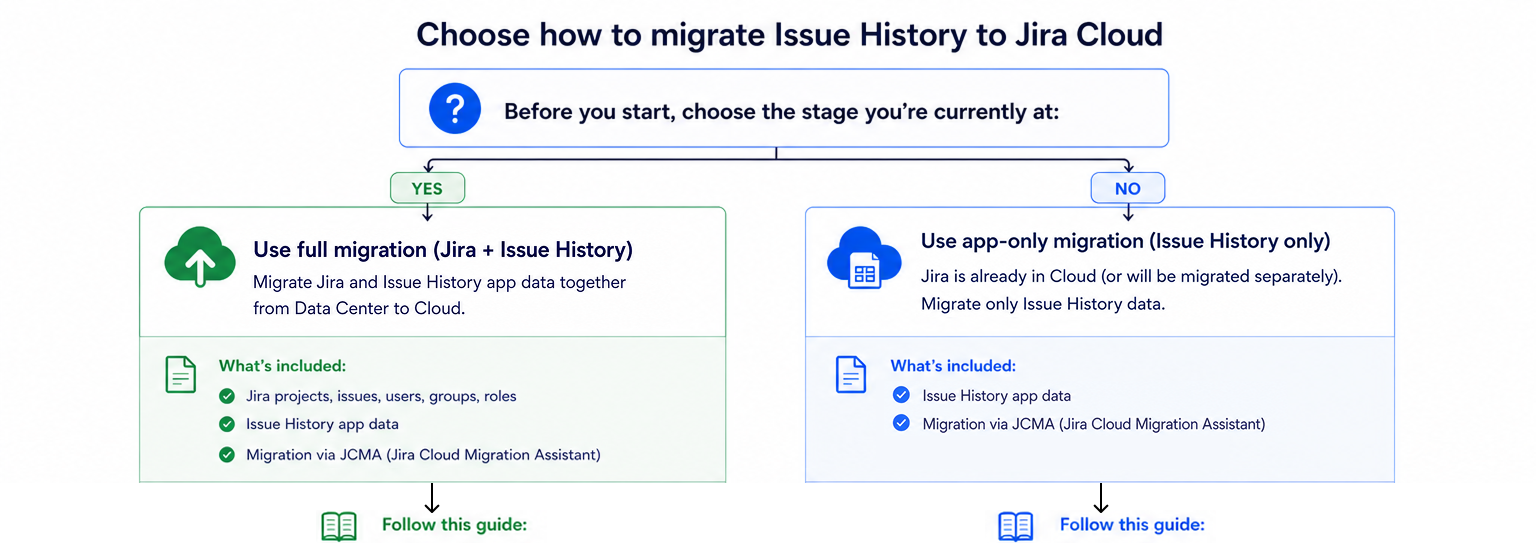Click blue checkmark next to Issue History app data

901,395
